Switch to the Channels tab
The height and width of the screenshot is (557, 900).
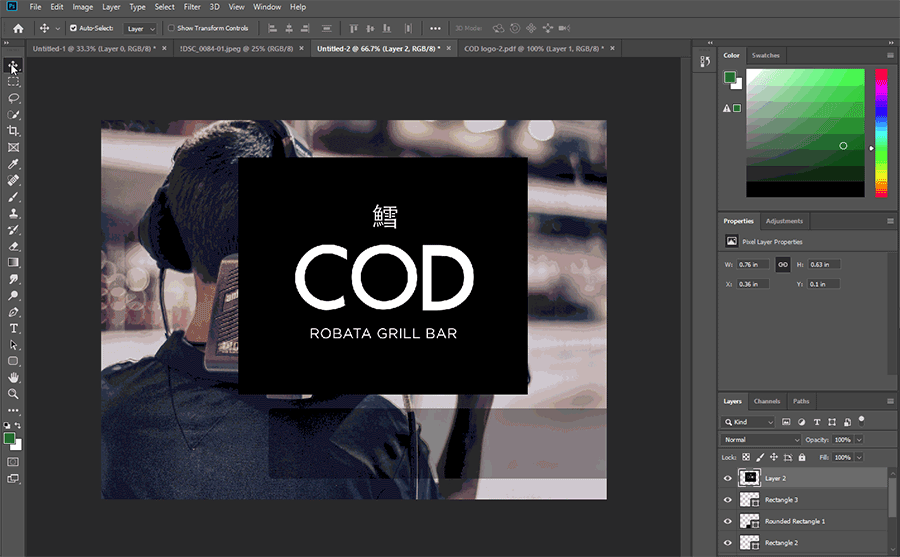pos(767,401)
